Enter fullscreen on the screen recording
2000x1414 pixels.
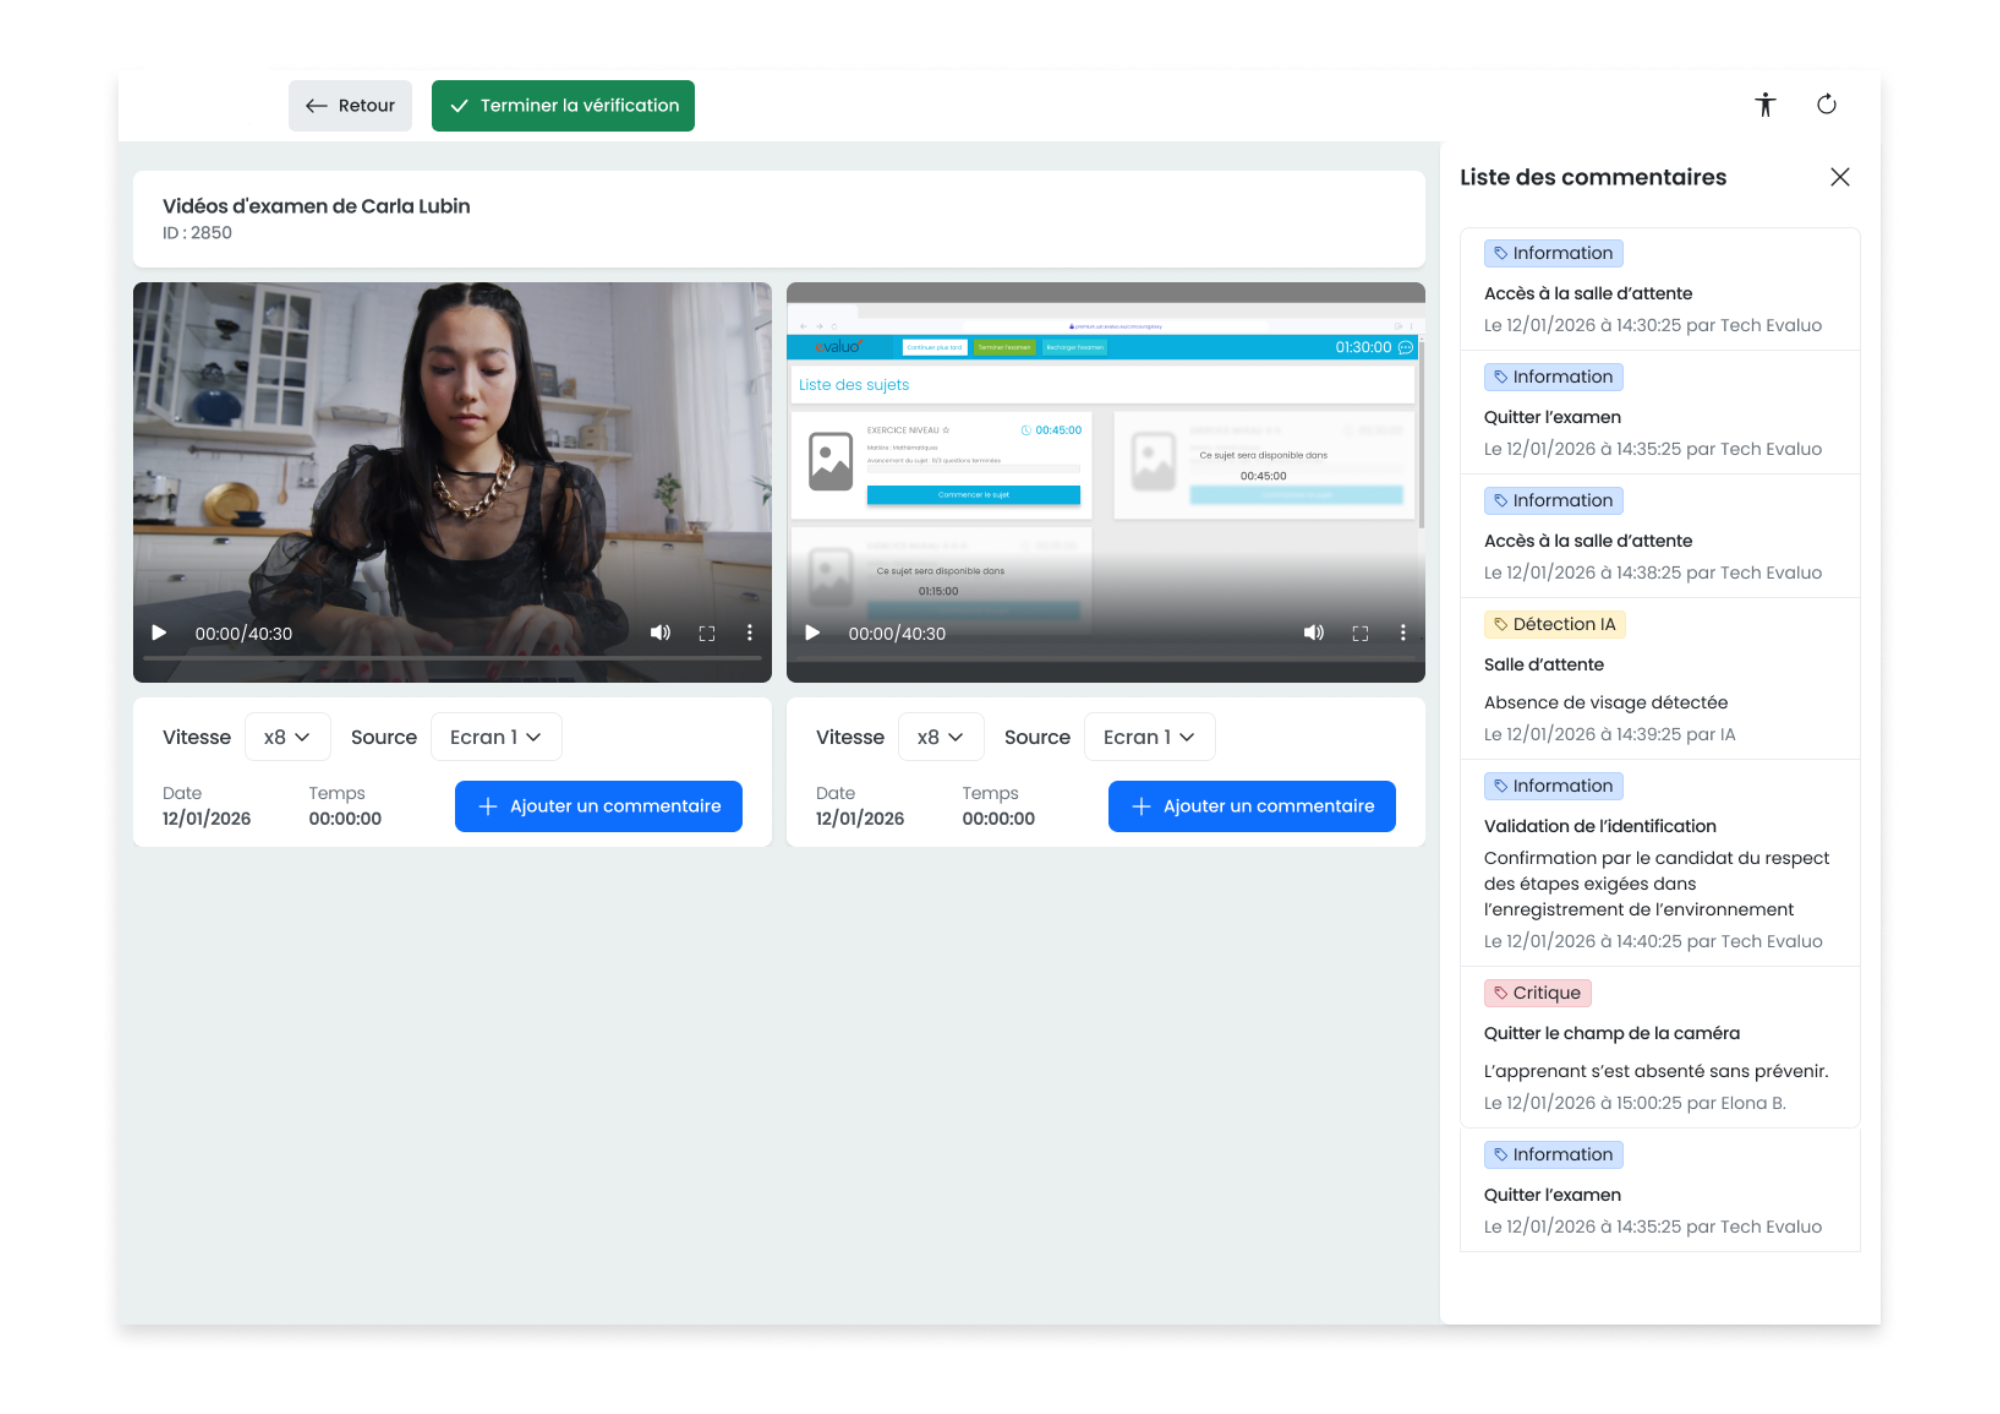coord(1360,633)
